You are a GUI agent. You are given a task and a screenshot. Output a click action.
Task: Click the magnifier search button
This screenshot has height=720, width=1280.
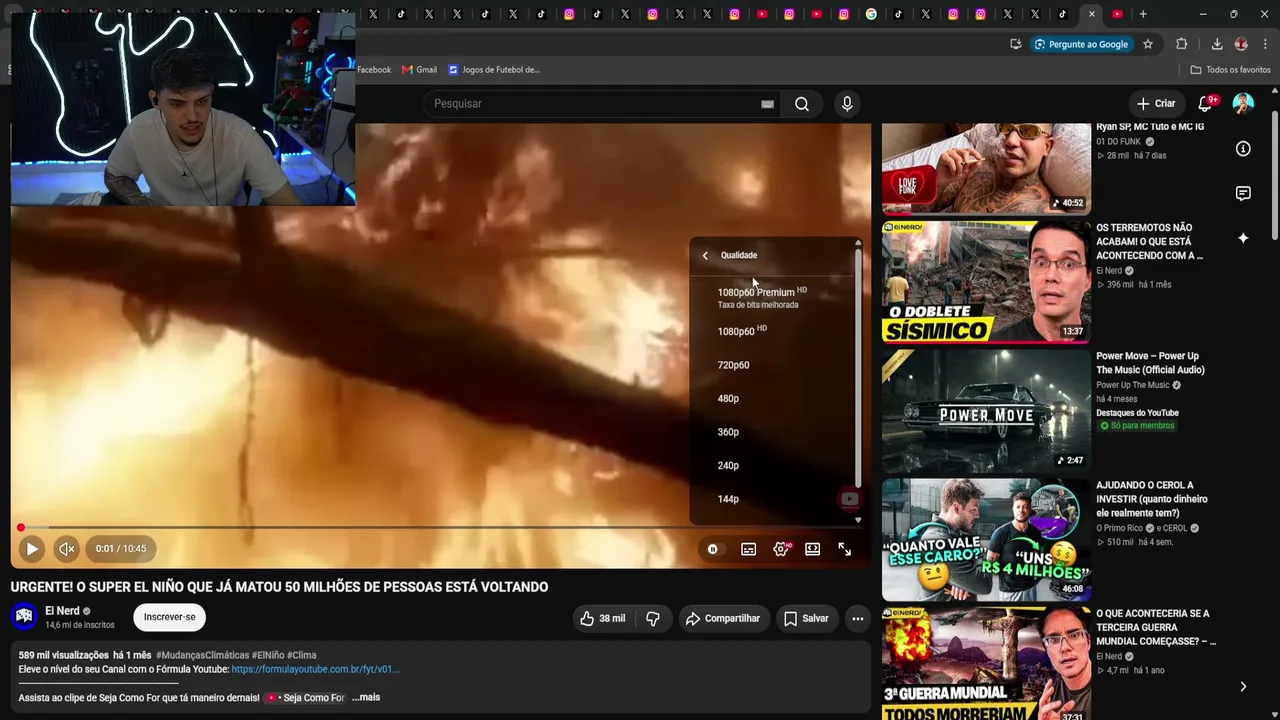tap(802, 104)
